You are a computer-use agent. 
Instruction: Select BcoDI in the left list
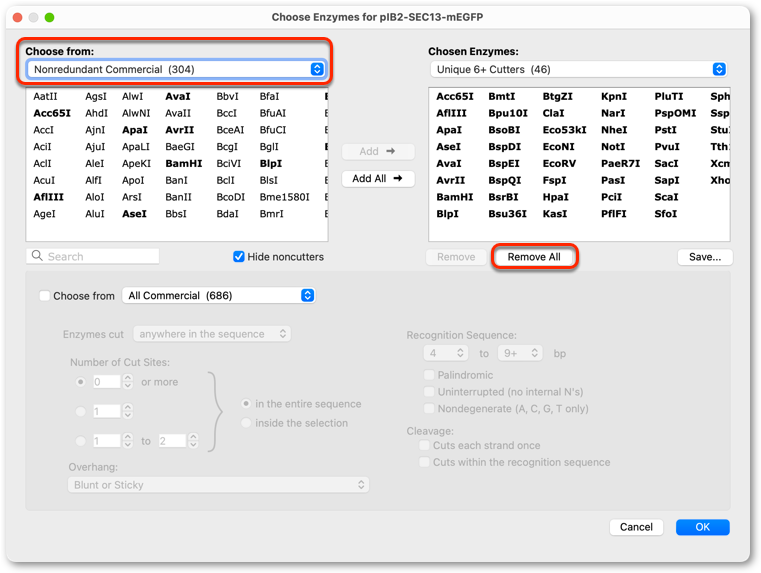(231, 197)
